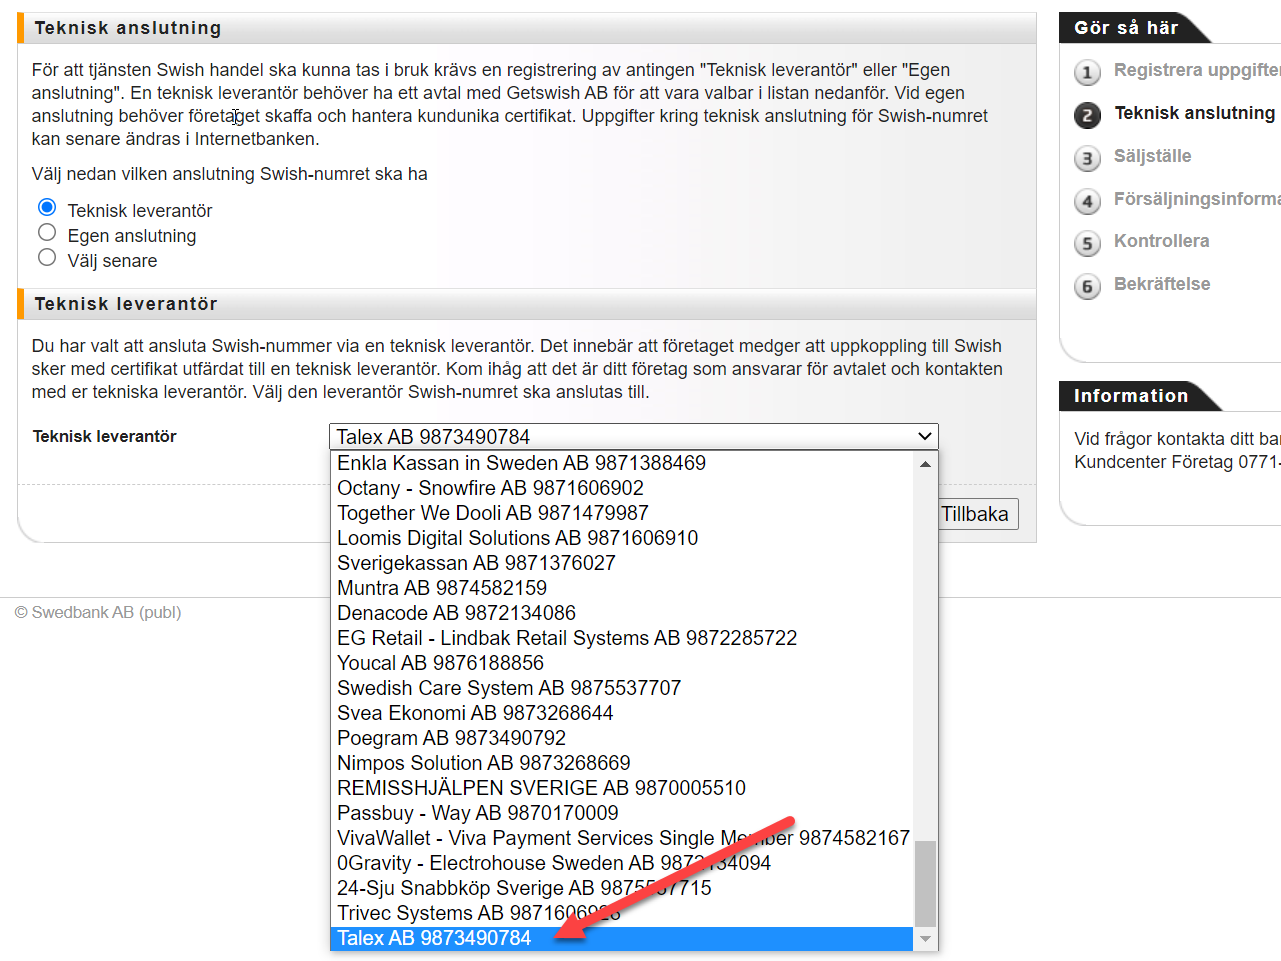
Task: Click the list scrollbar down arrow
Action: (x=925, y=939)
